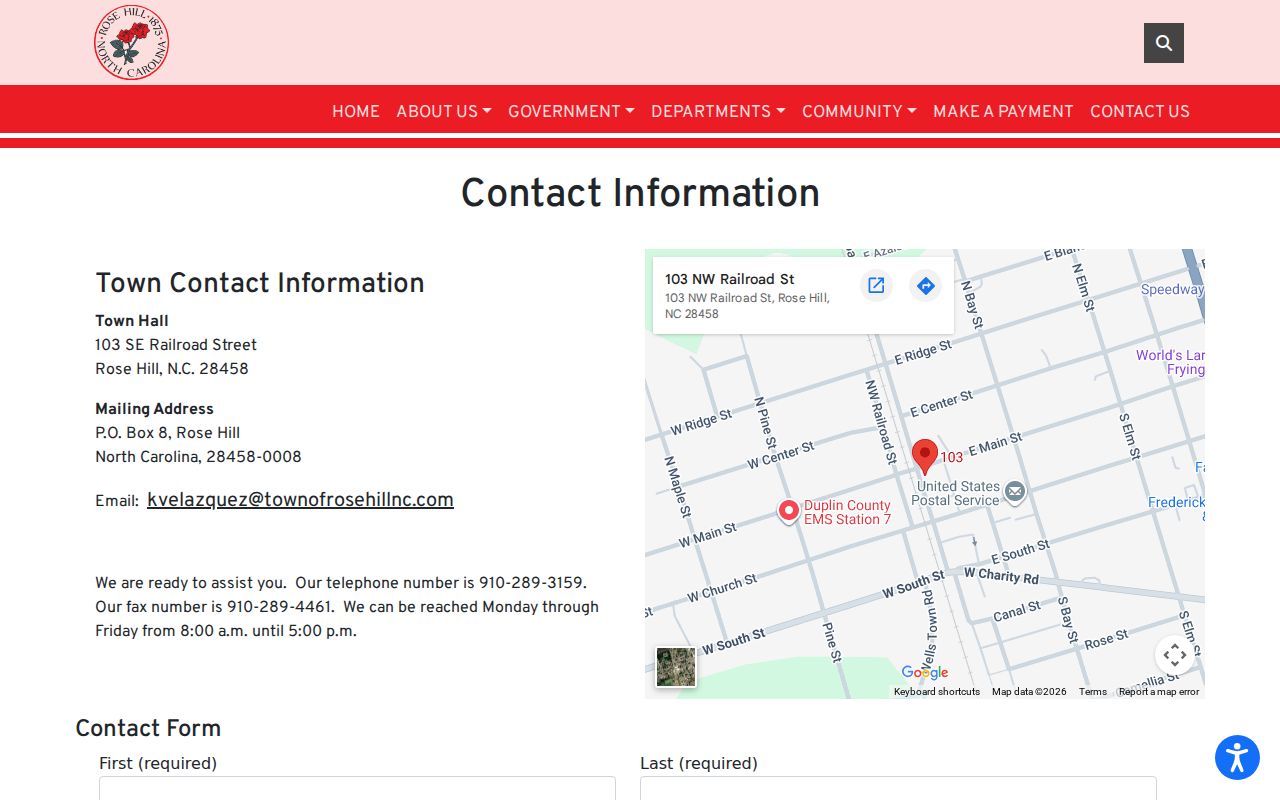Open the Make a Payment page
The width and height of the screenshot is (1280, 800).
[1003, 111]
